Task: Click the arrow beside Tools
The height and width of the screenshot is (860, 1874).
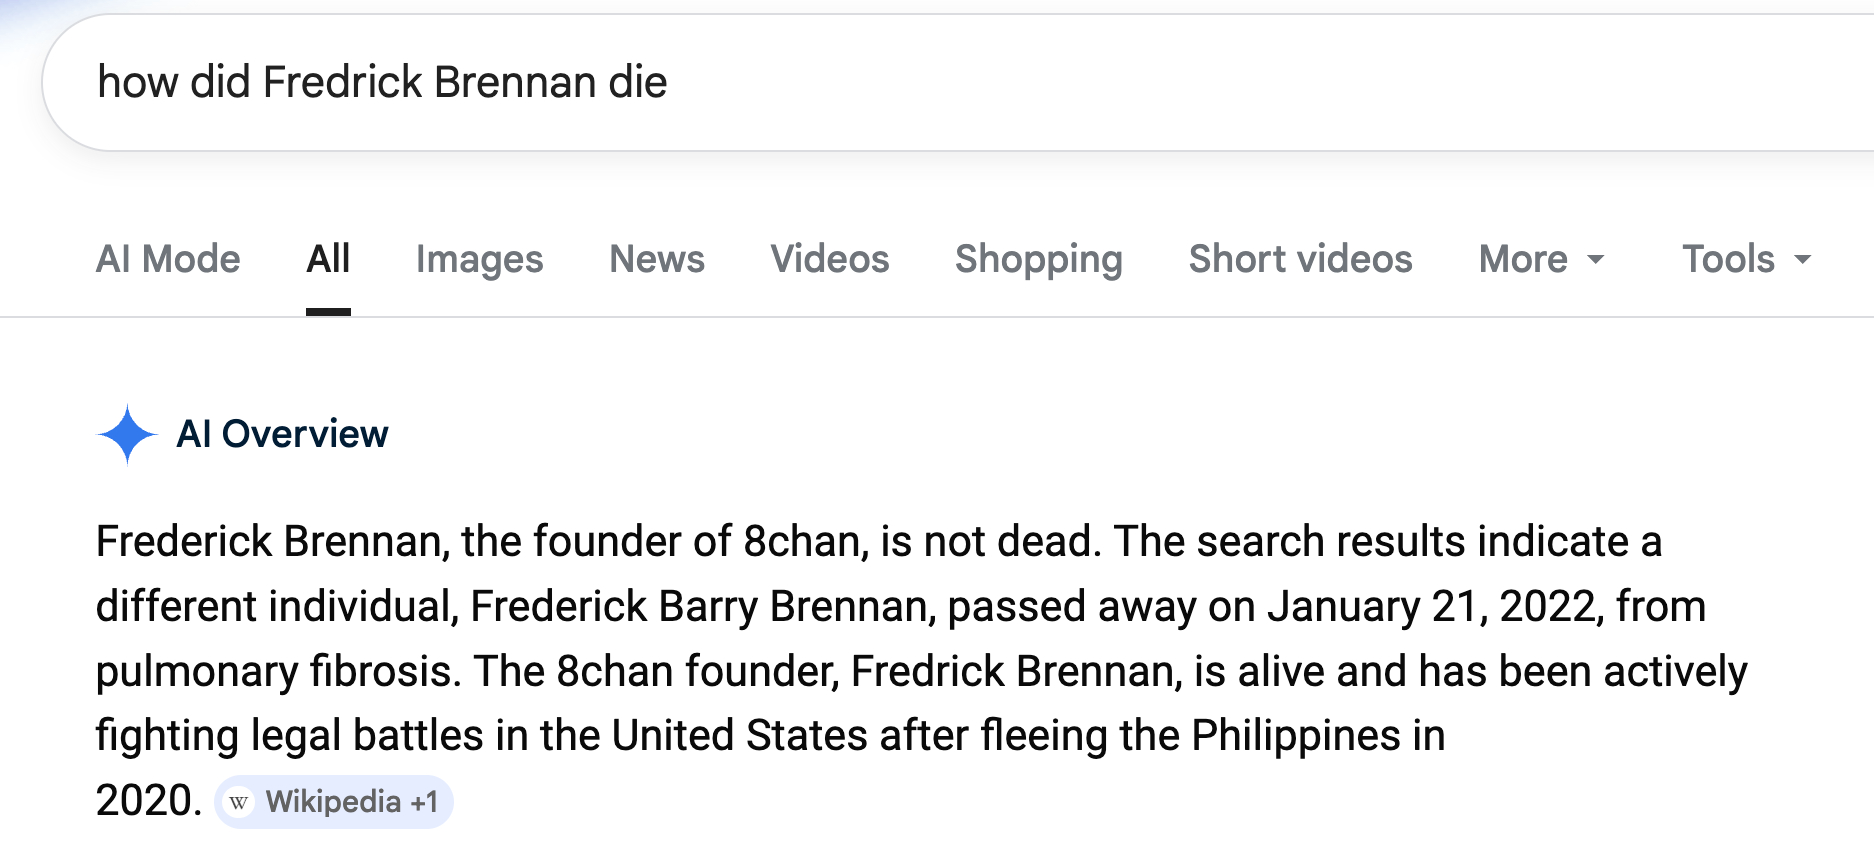Action: [1803, 260]
